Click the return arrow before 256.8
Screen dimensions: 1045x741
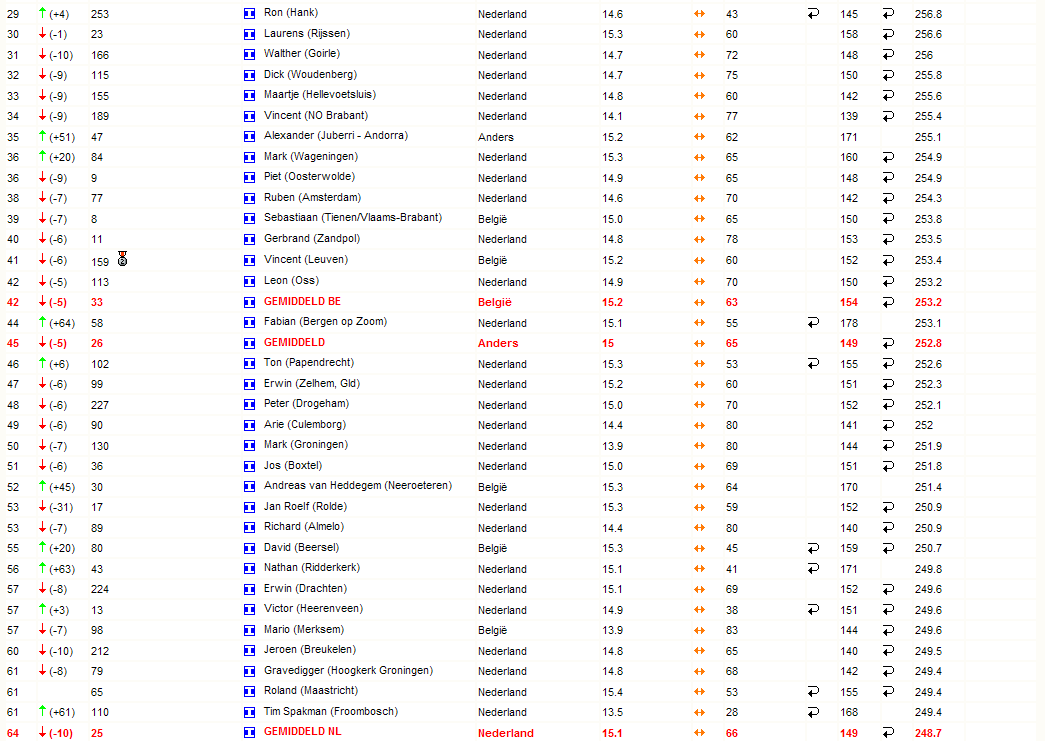point(888,13)
